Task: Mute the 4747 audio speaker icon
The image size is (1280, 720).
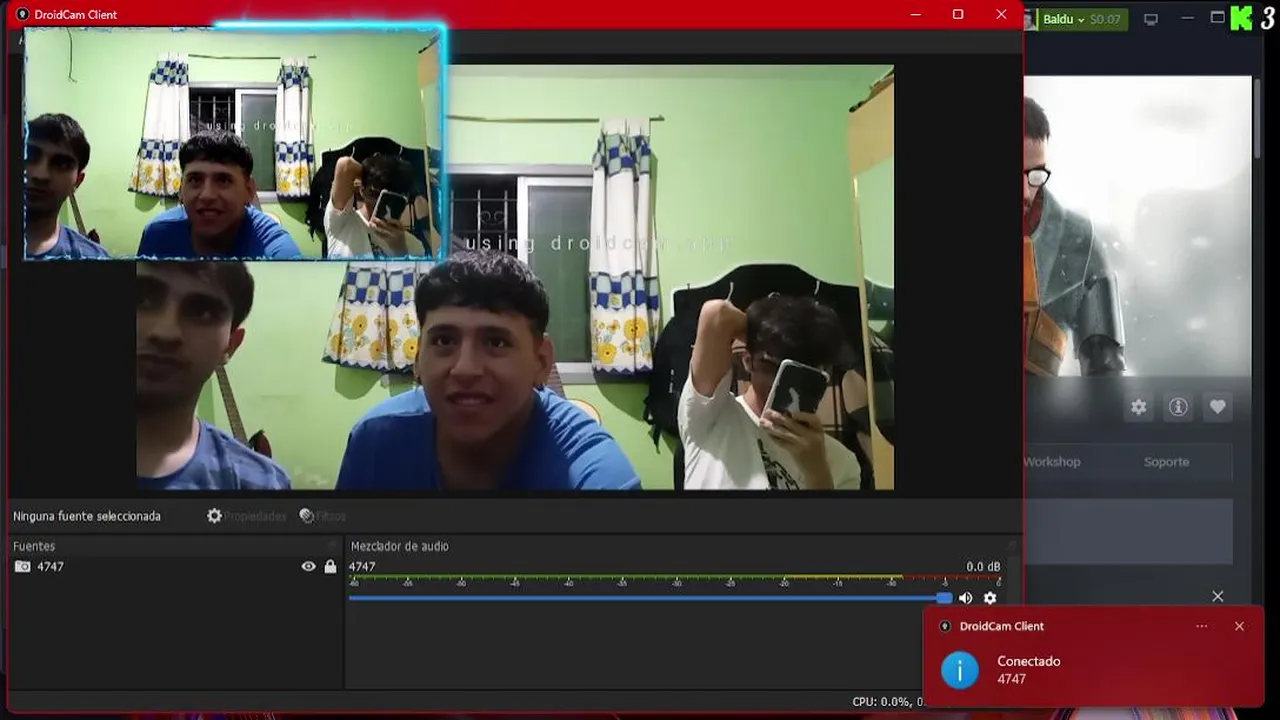Action: pos(965,598)
